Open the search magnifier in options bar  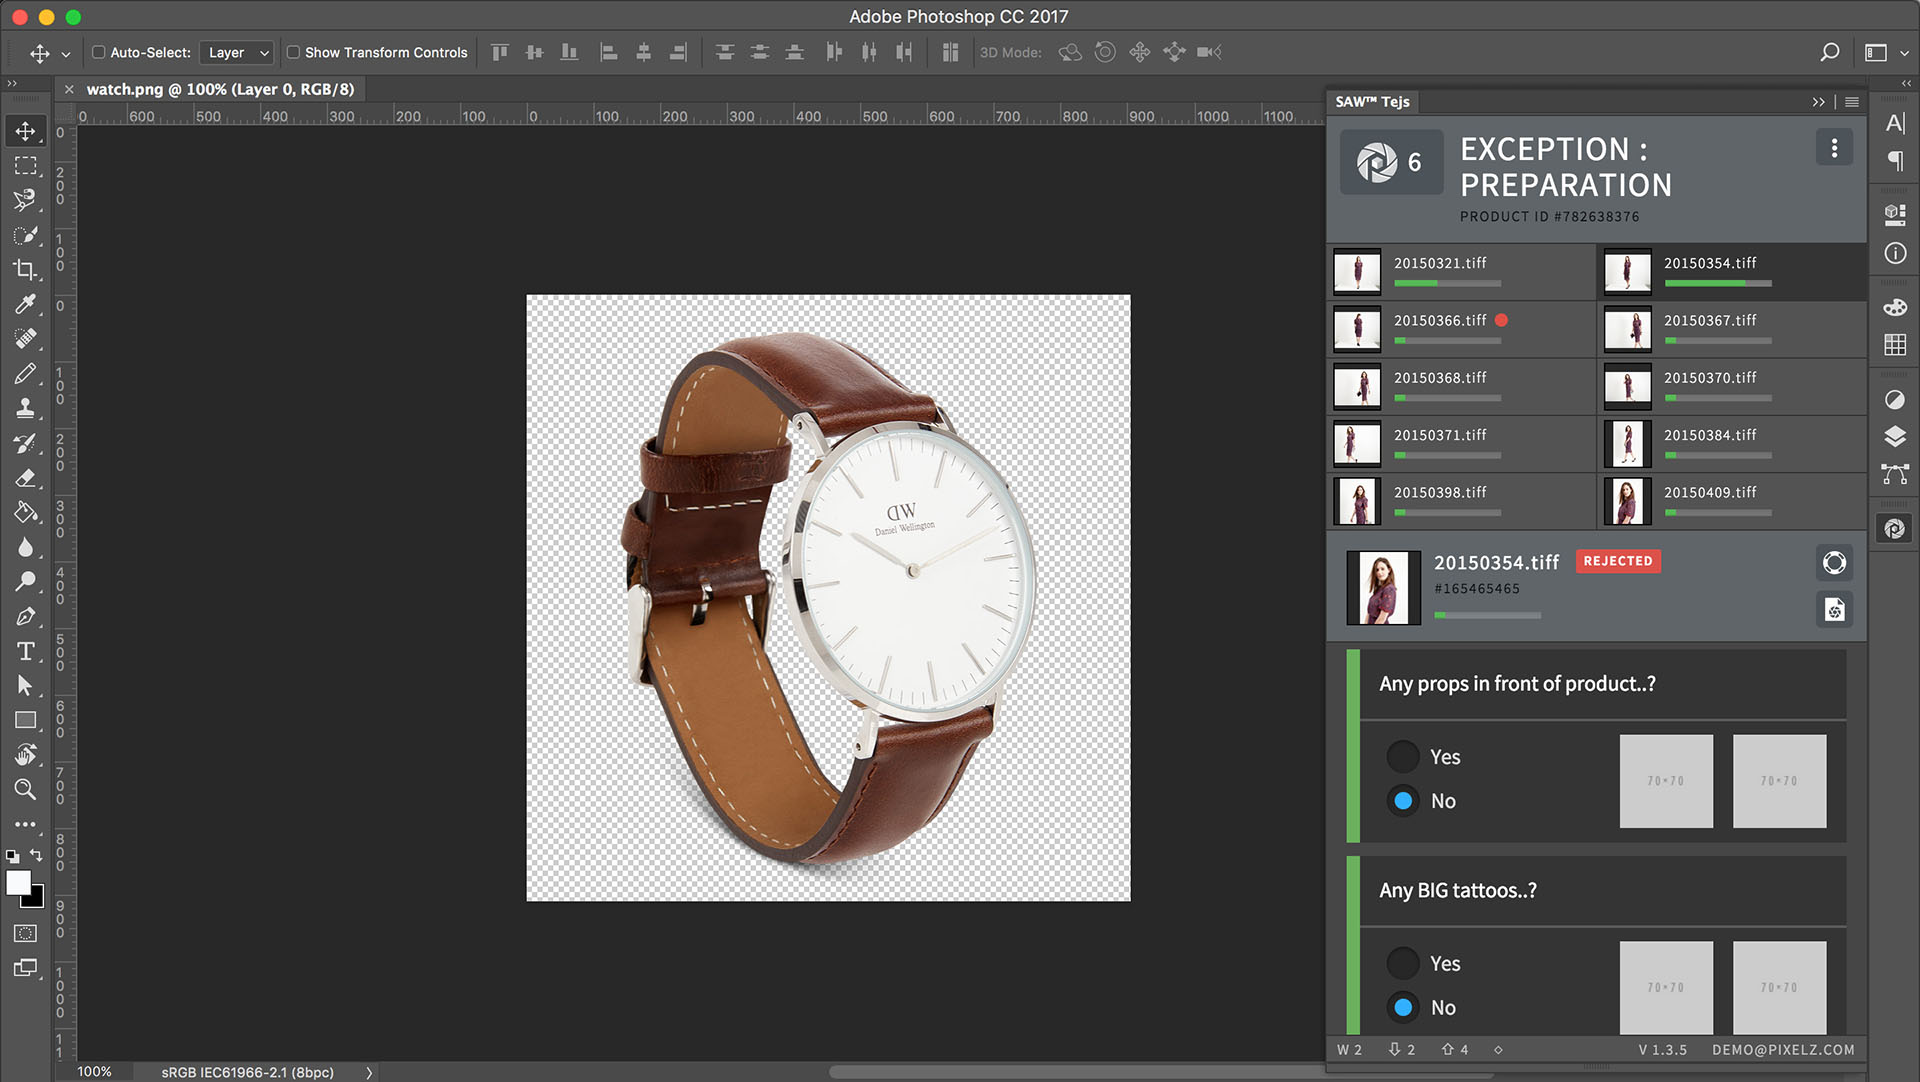click(x=1829, y=52)
